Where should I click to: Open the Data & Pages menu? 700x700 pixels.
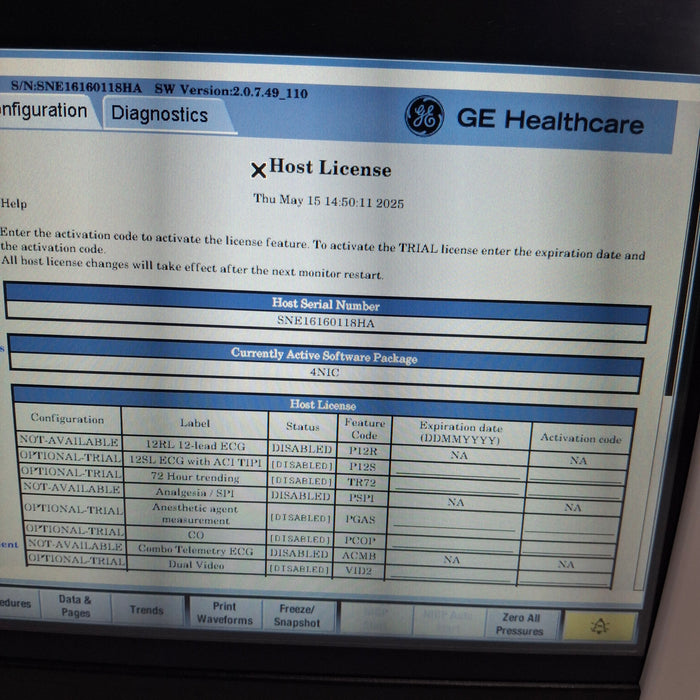tap(75, 605)
